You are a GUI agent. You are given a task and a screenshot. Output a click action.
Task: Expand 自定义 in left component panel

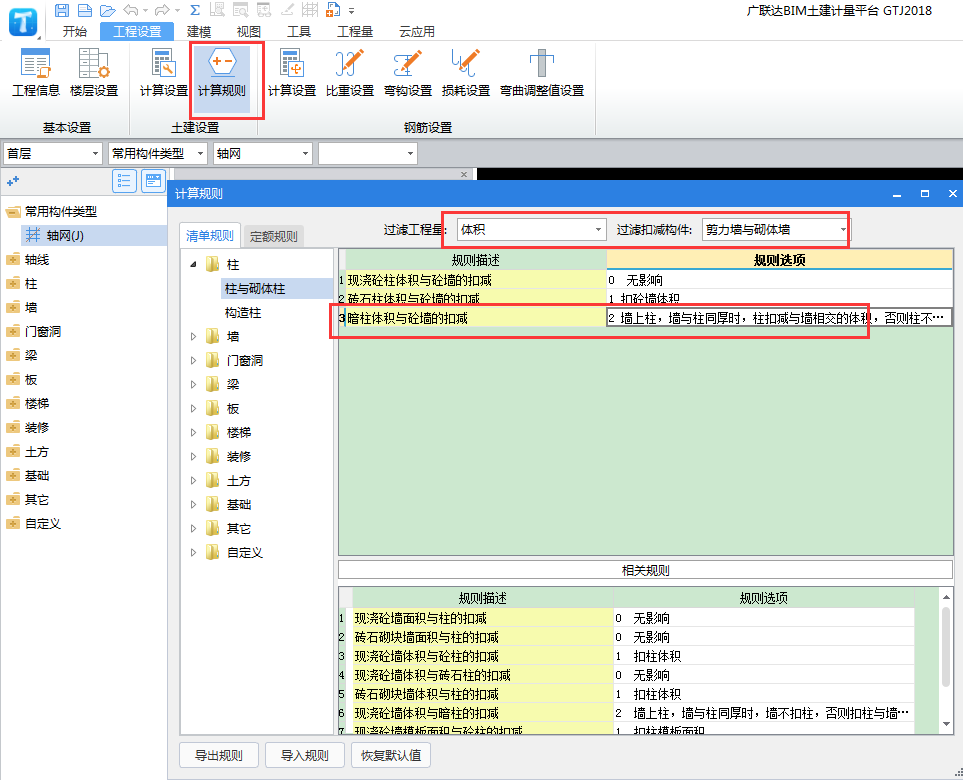(x=12, y=523)
